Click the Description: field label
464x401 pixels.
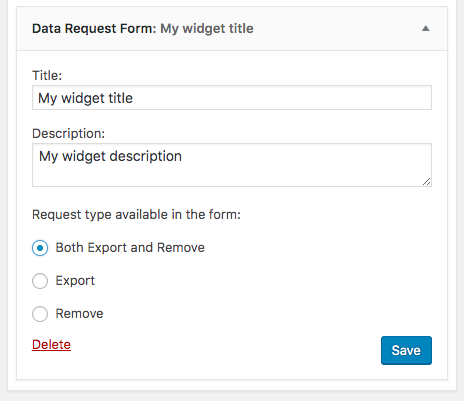point(68,133)
